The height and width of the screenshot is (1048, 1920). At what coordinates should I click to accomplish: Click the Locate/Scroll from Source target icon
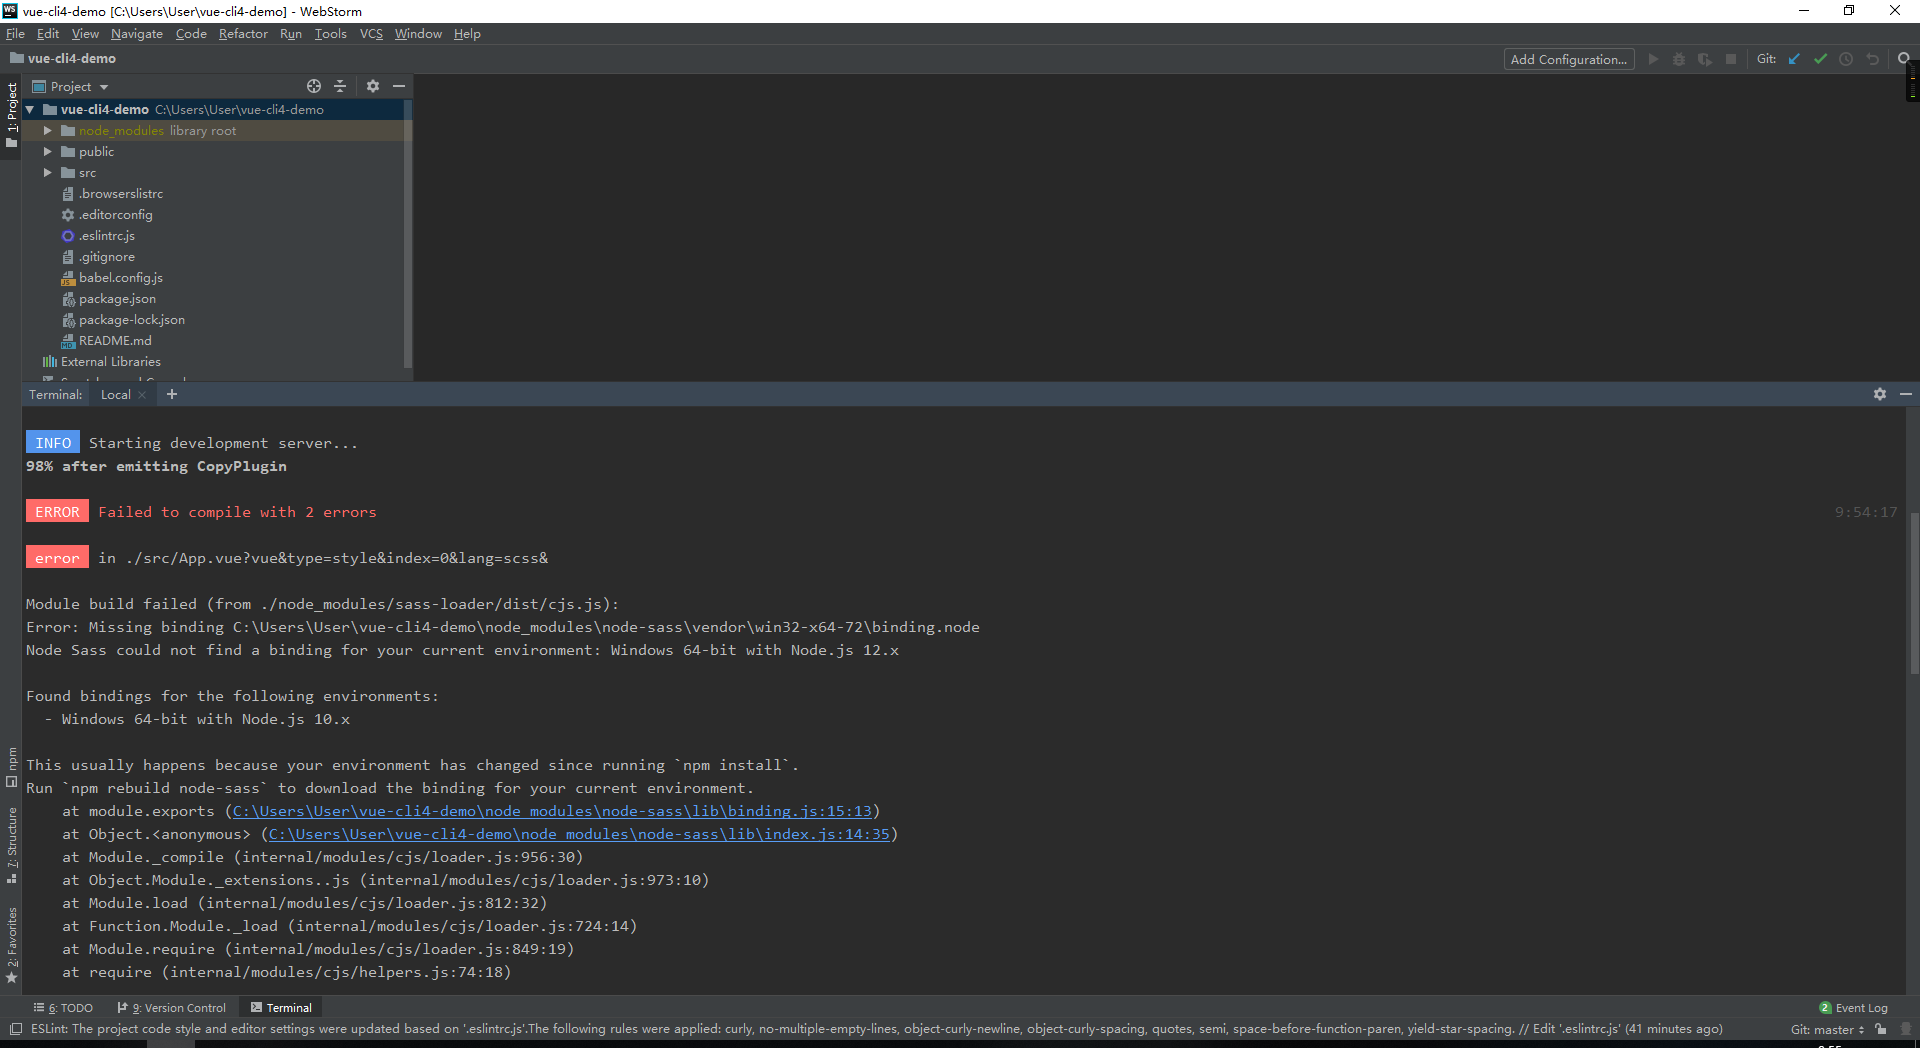tap(314, 86)
